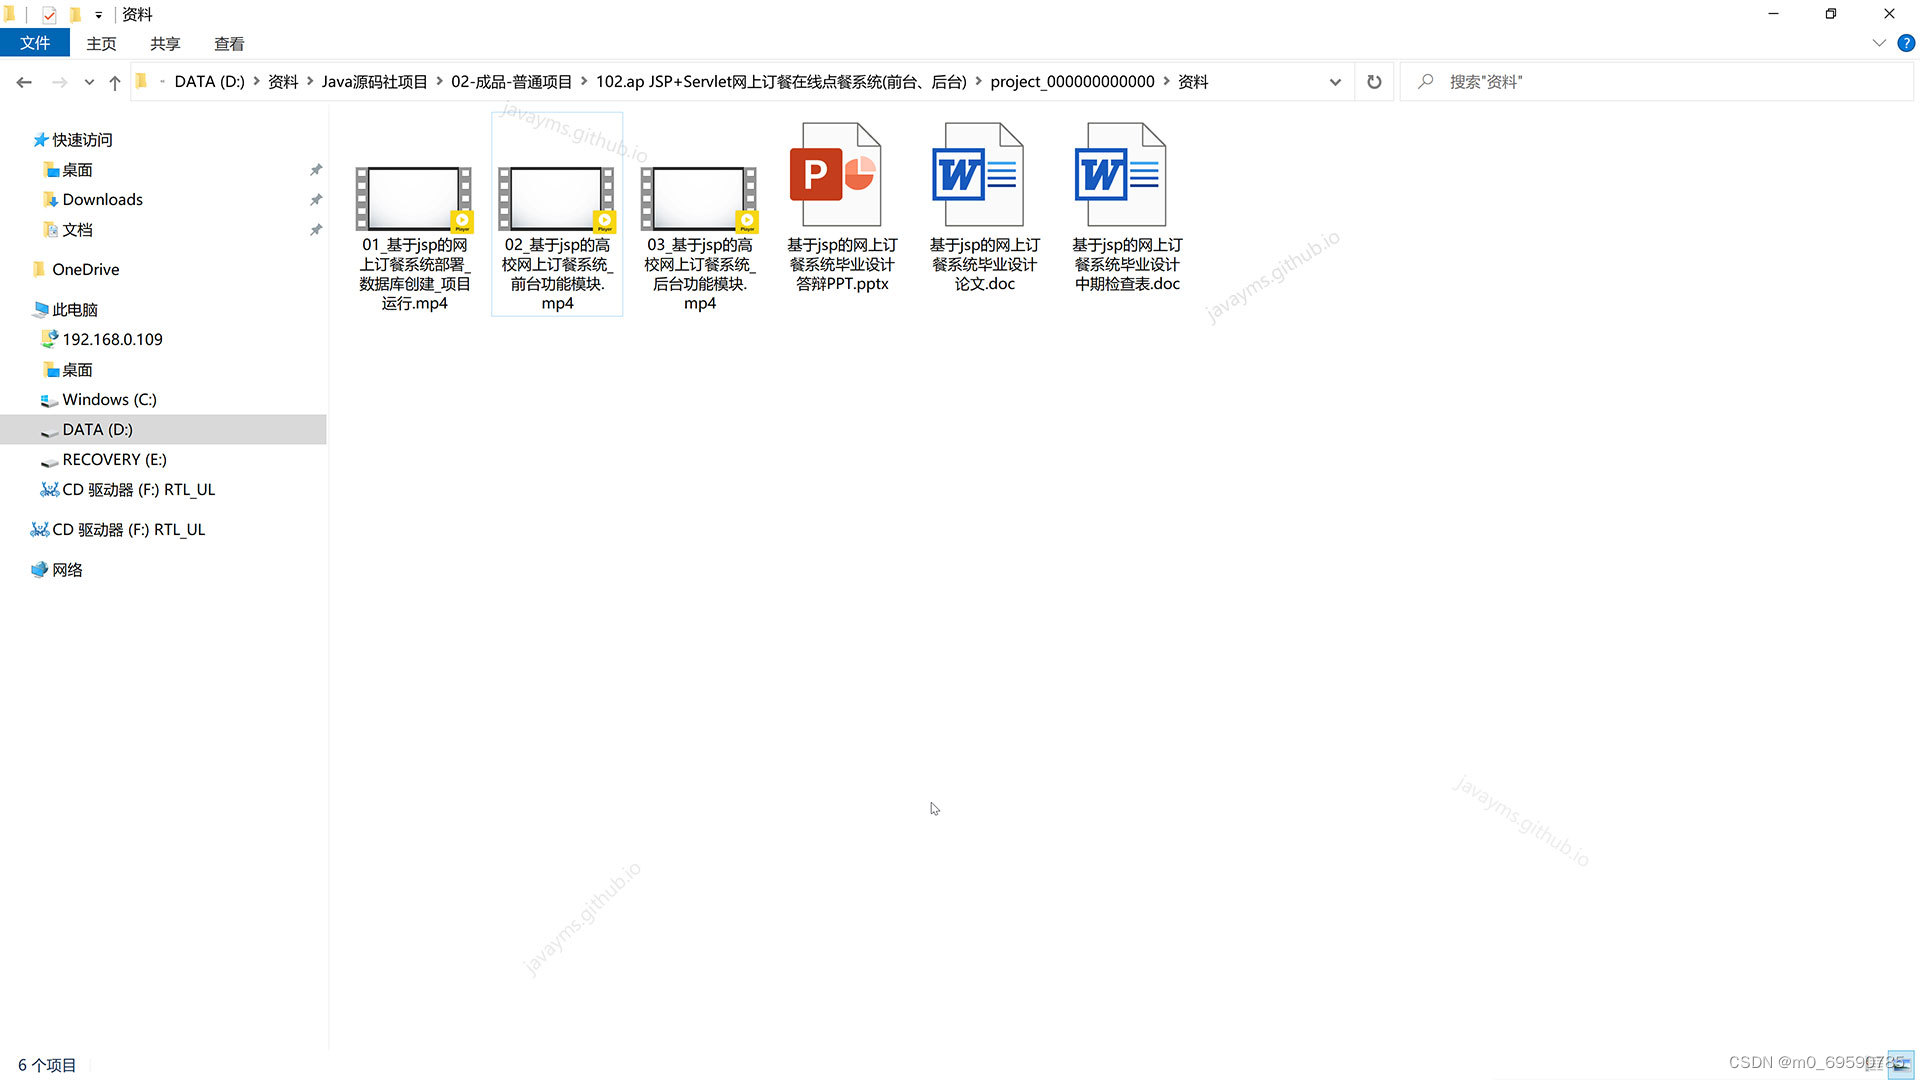Select Downloads in quick access
This screenshot has width=1920, height=1080.
(102, 200)
